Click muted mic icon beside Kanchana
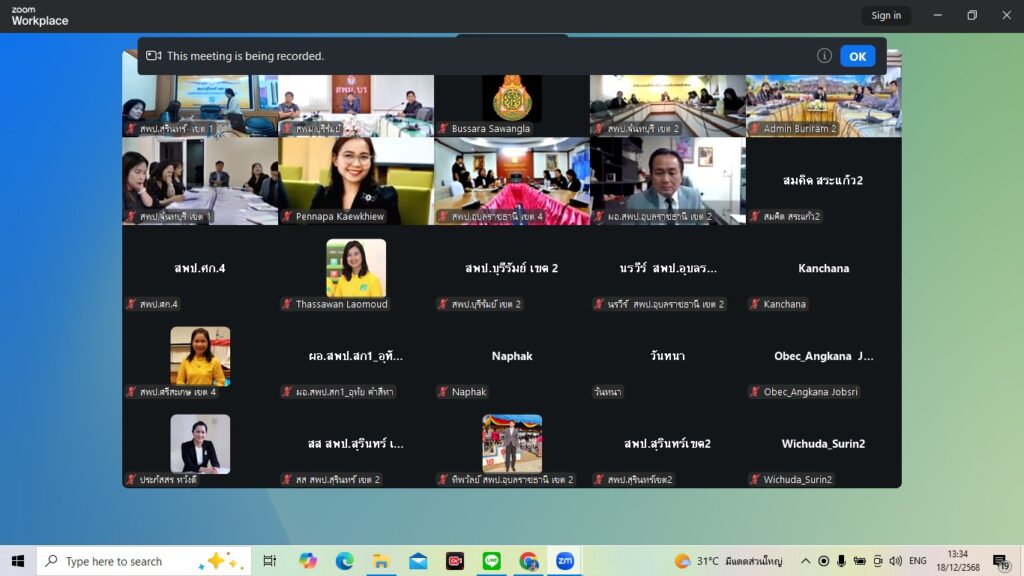1024x576 pixels. tap(755, 304)
